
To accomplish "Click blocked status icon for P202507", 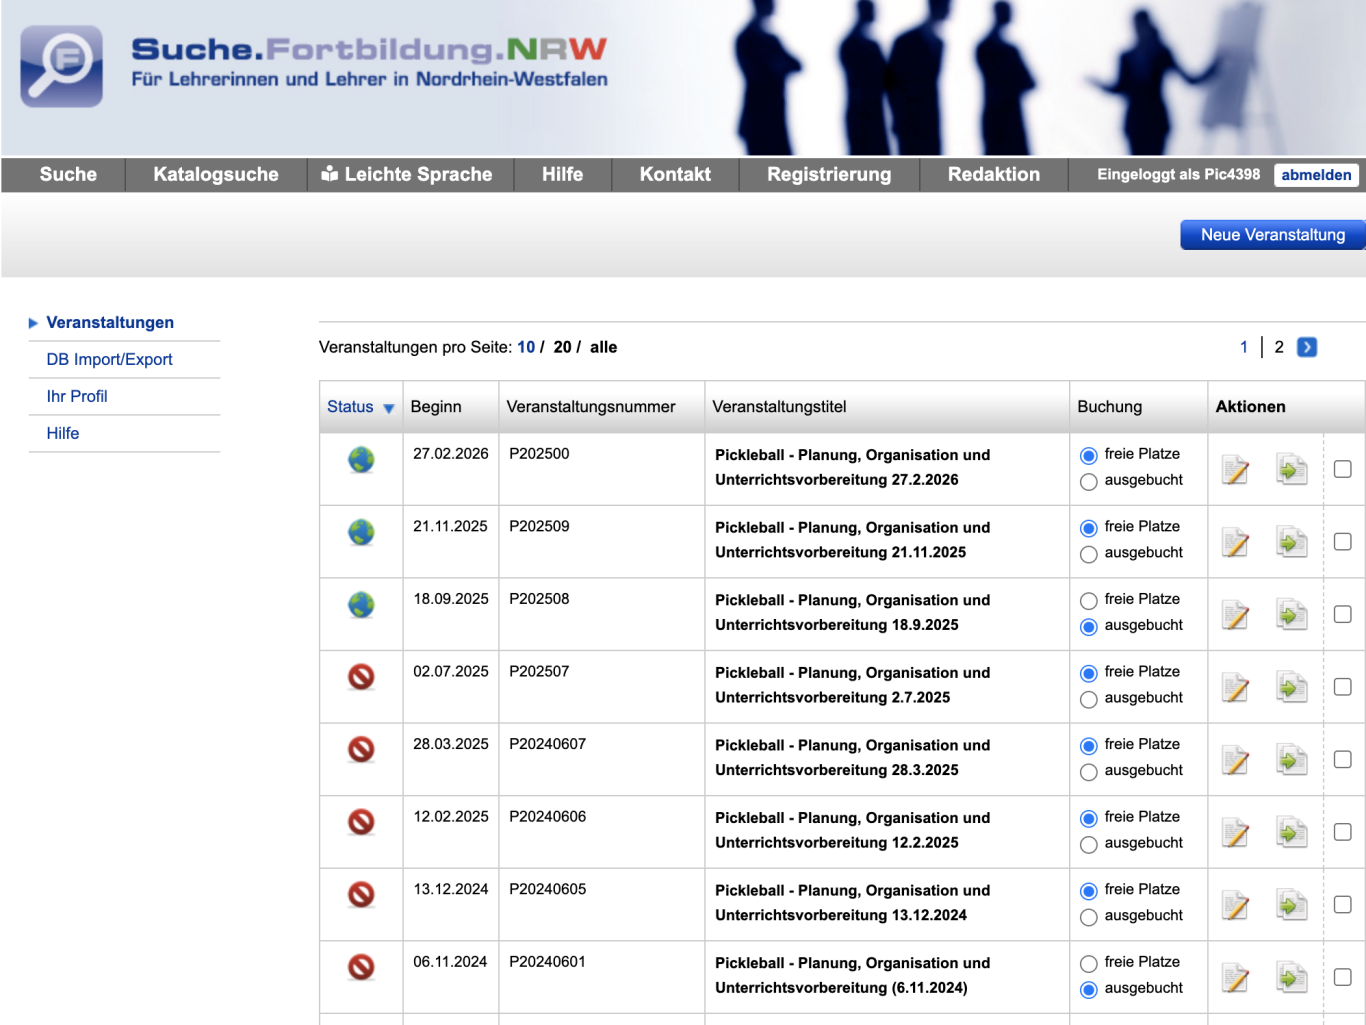I will pyautogui.click(x=361, y=677).
